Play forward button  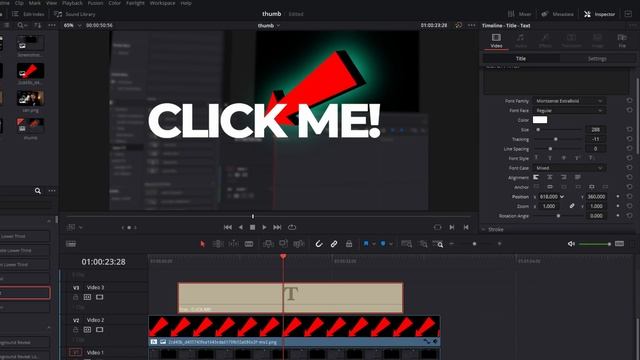(x=264, y=227)
